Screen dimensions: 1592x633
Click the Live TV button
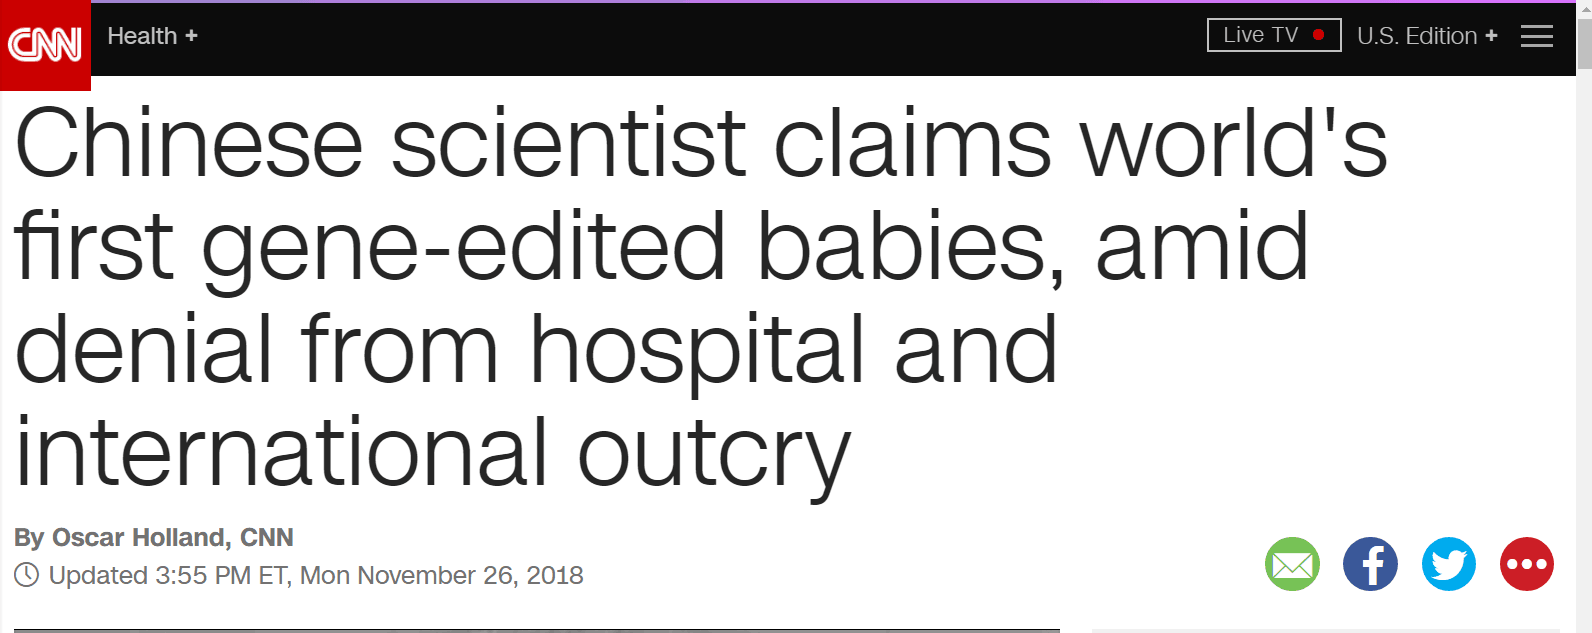1261,35
